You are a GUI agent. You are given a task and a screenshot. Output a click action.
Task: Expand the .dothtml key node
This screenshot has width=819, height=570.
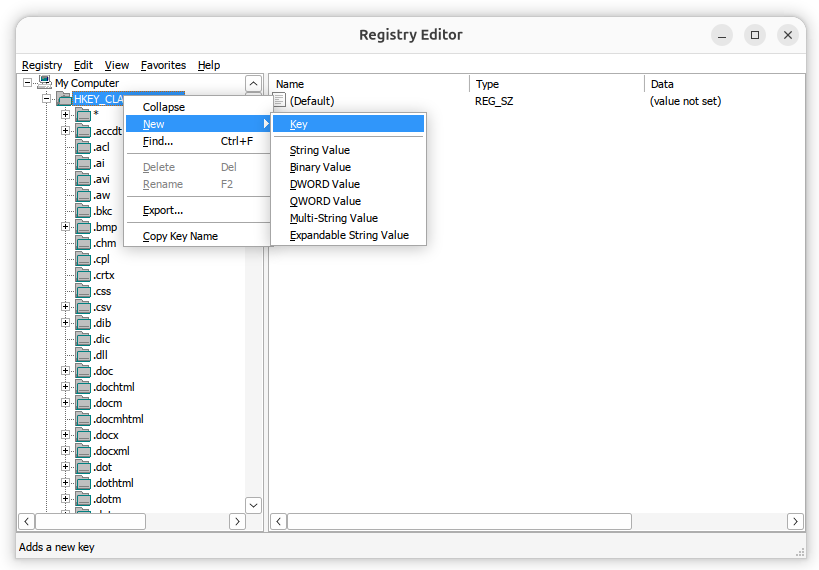tap(66, 483)
